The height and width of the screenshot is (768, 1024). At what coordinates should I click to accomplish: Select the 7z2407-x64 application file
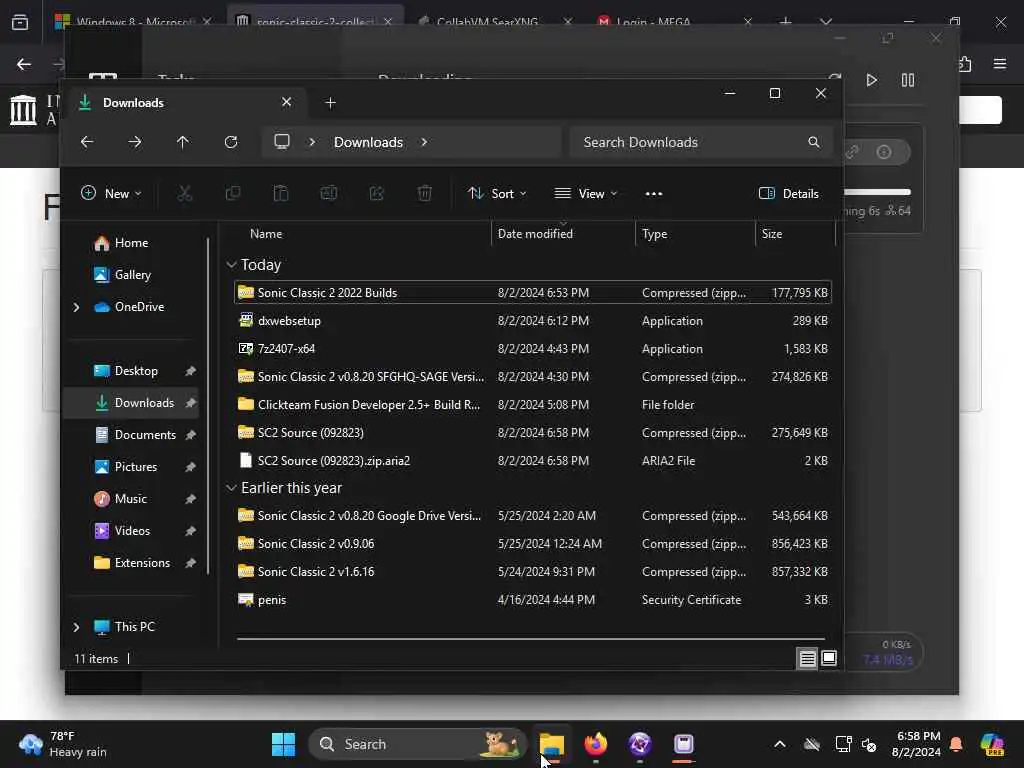[x=533, y=349]
